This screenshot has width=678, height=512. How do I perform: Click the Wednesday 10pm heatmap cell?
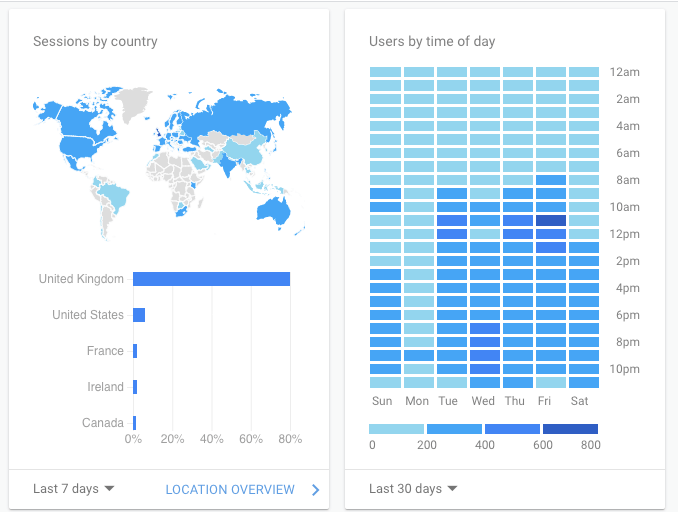[x=485, y=369]
